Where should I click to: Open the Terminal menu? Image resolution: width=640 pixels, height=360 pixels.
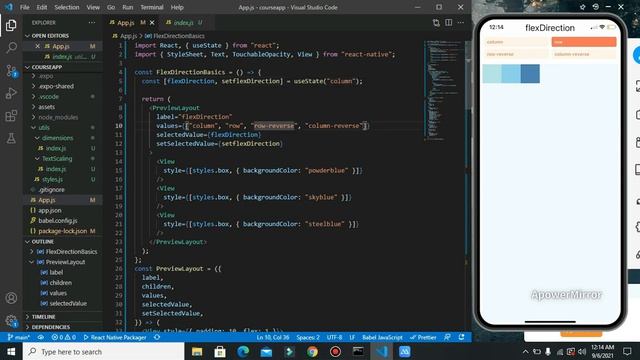click(152, 7)
